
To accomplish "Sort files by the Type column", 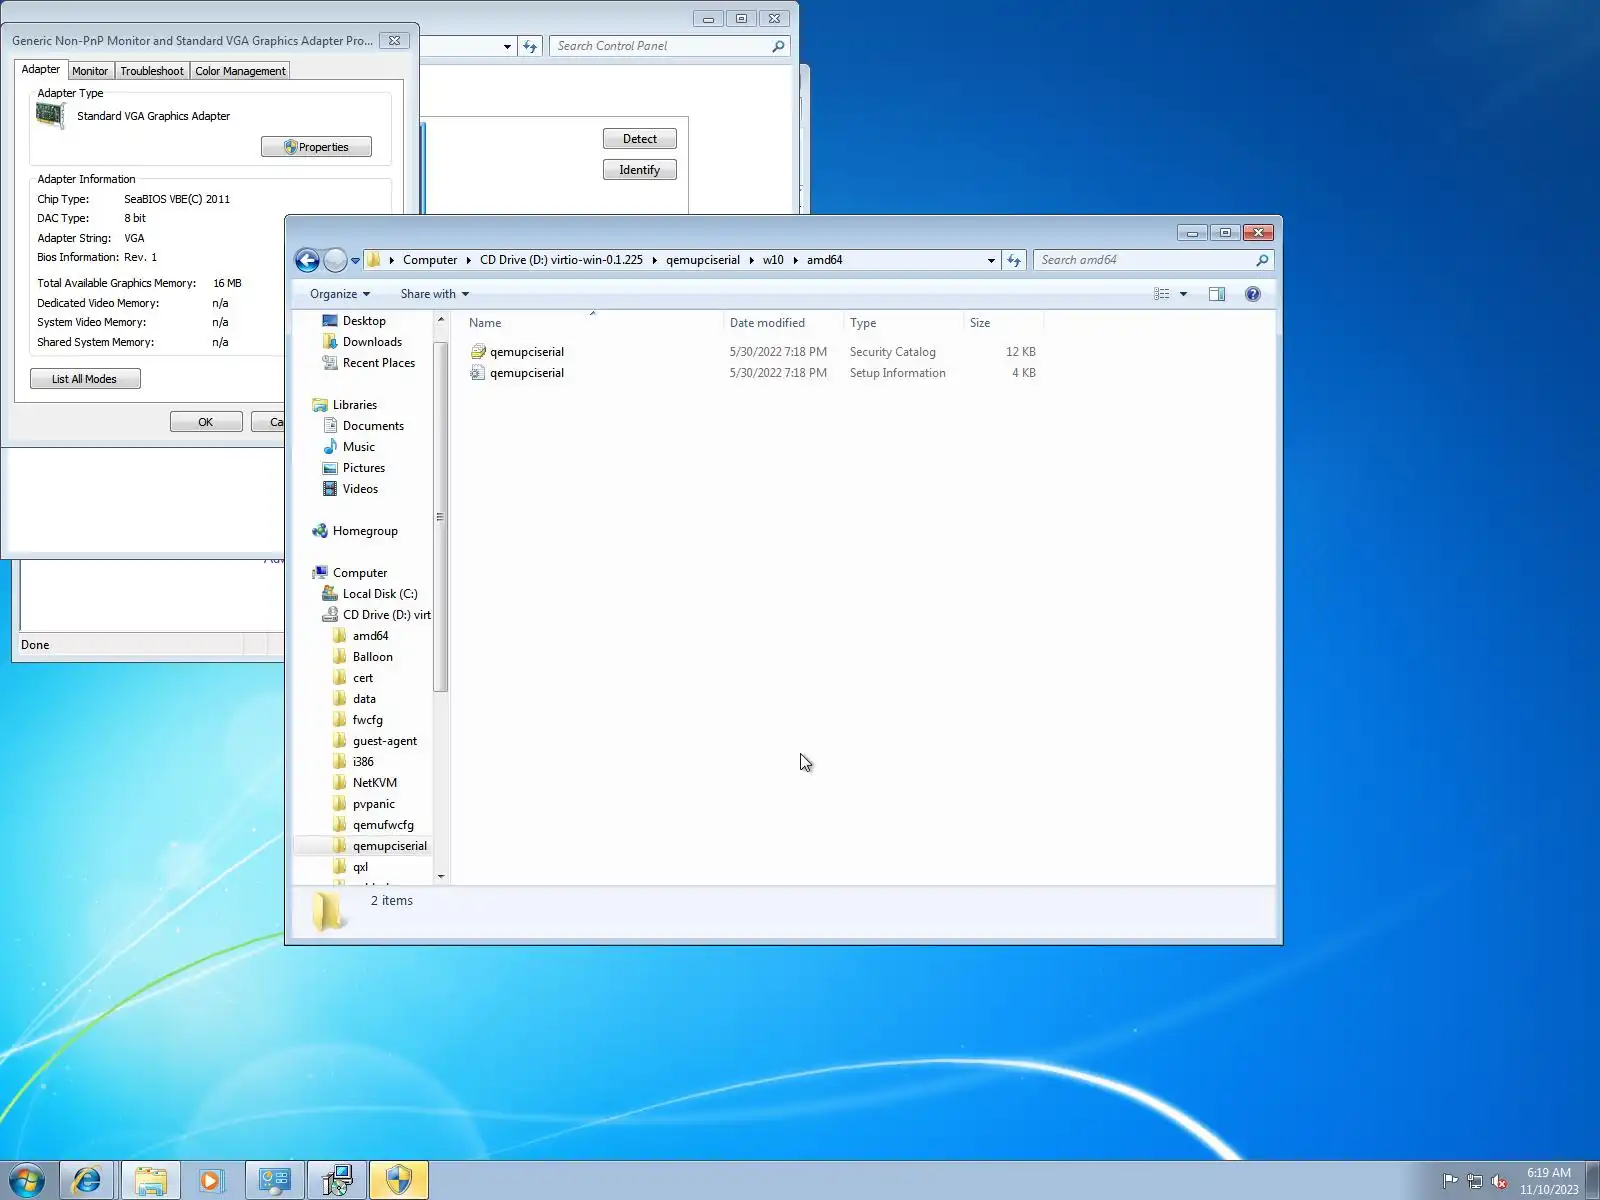I will [903, 323].
